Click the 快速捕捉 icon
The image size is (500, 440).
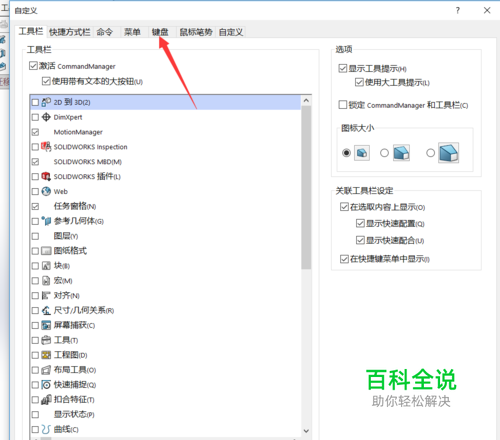point(46,385)
